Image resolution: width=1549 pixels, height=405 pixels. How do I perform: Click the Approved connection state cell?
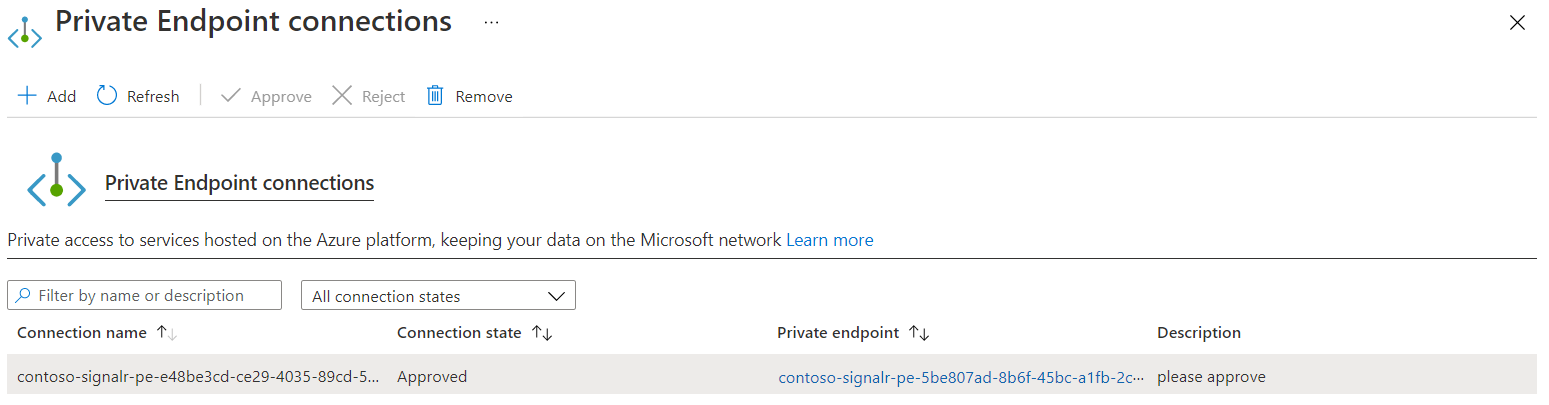pos(432,378)
